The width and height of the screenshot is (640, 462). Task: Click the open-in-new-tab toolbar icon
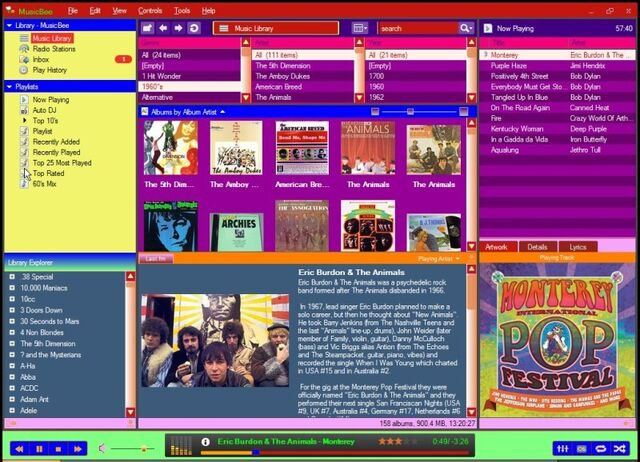147,28
